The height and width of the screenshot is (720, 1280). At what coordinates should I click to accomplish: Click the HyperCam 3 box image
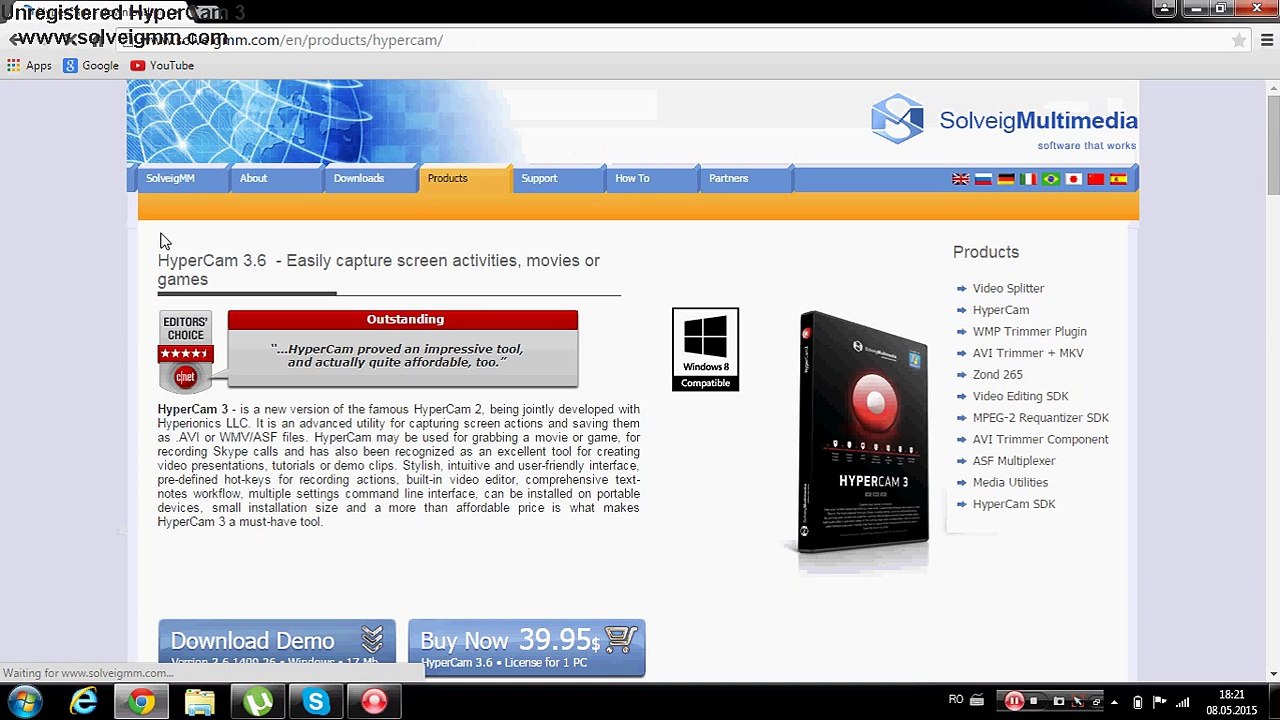862,432
